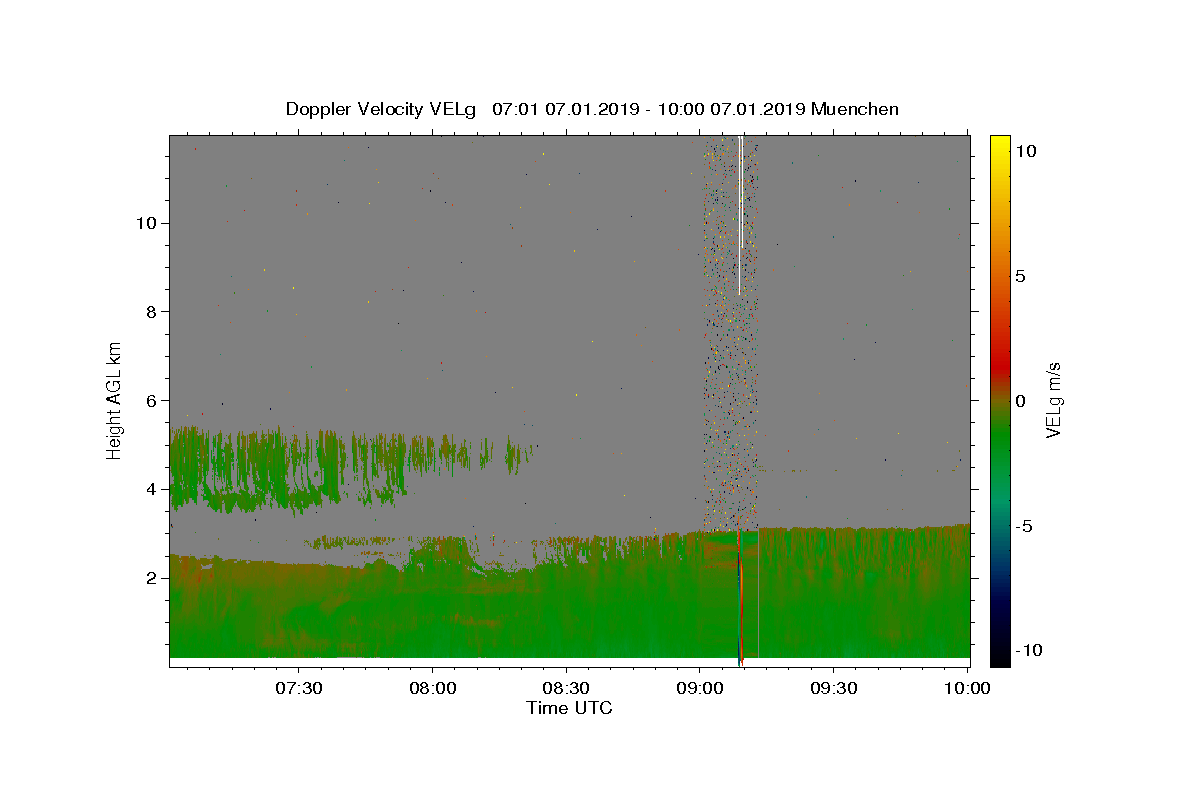Click the 07:30 time tick label
1200x800 pixels.
[x=299, y=688]
